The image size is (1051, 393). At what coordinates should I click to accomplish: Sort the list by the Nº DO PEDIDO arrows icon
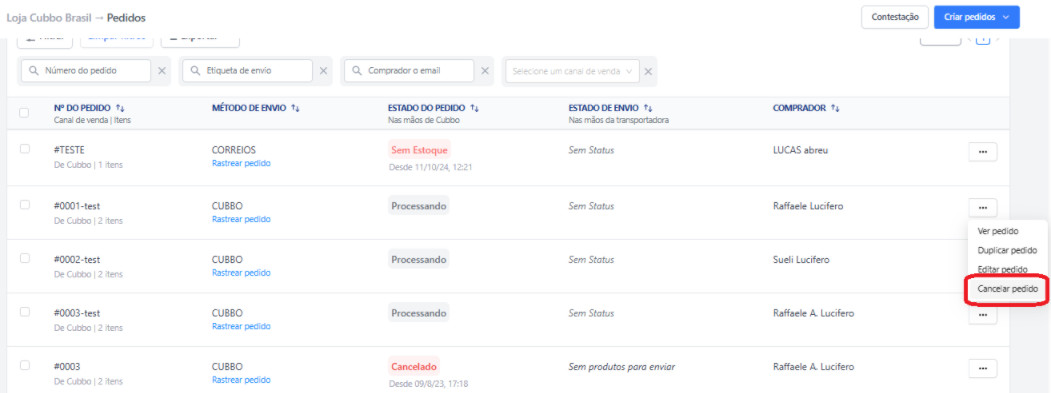click(x=121, y=108)
